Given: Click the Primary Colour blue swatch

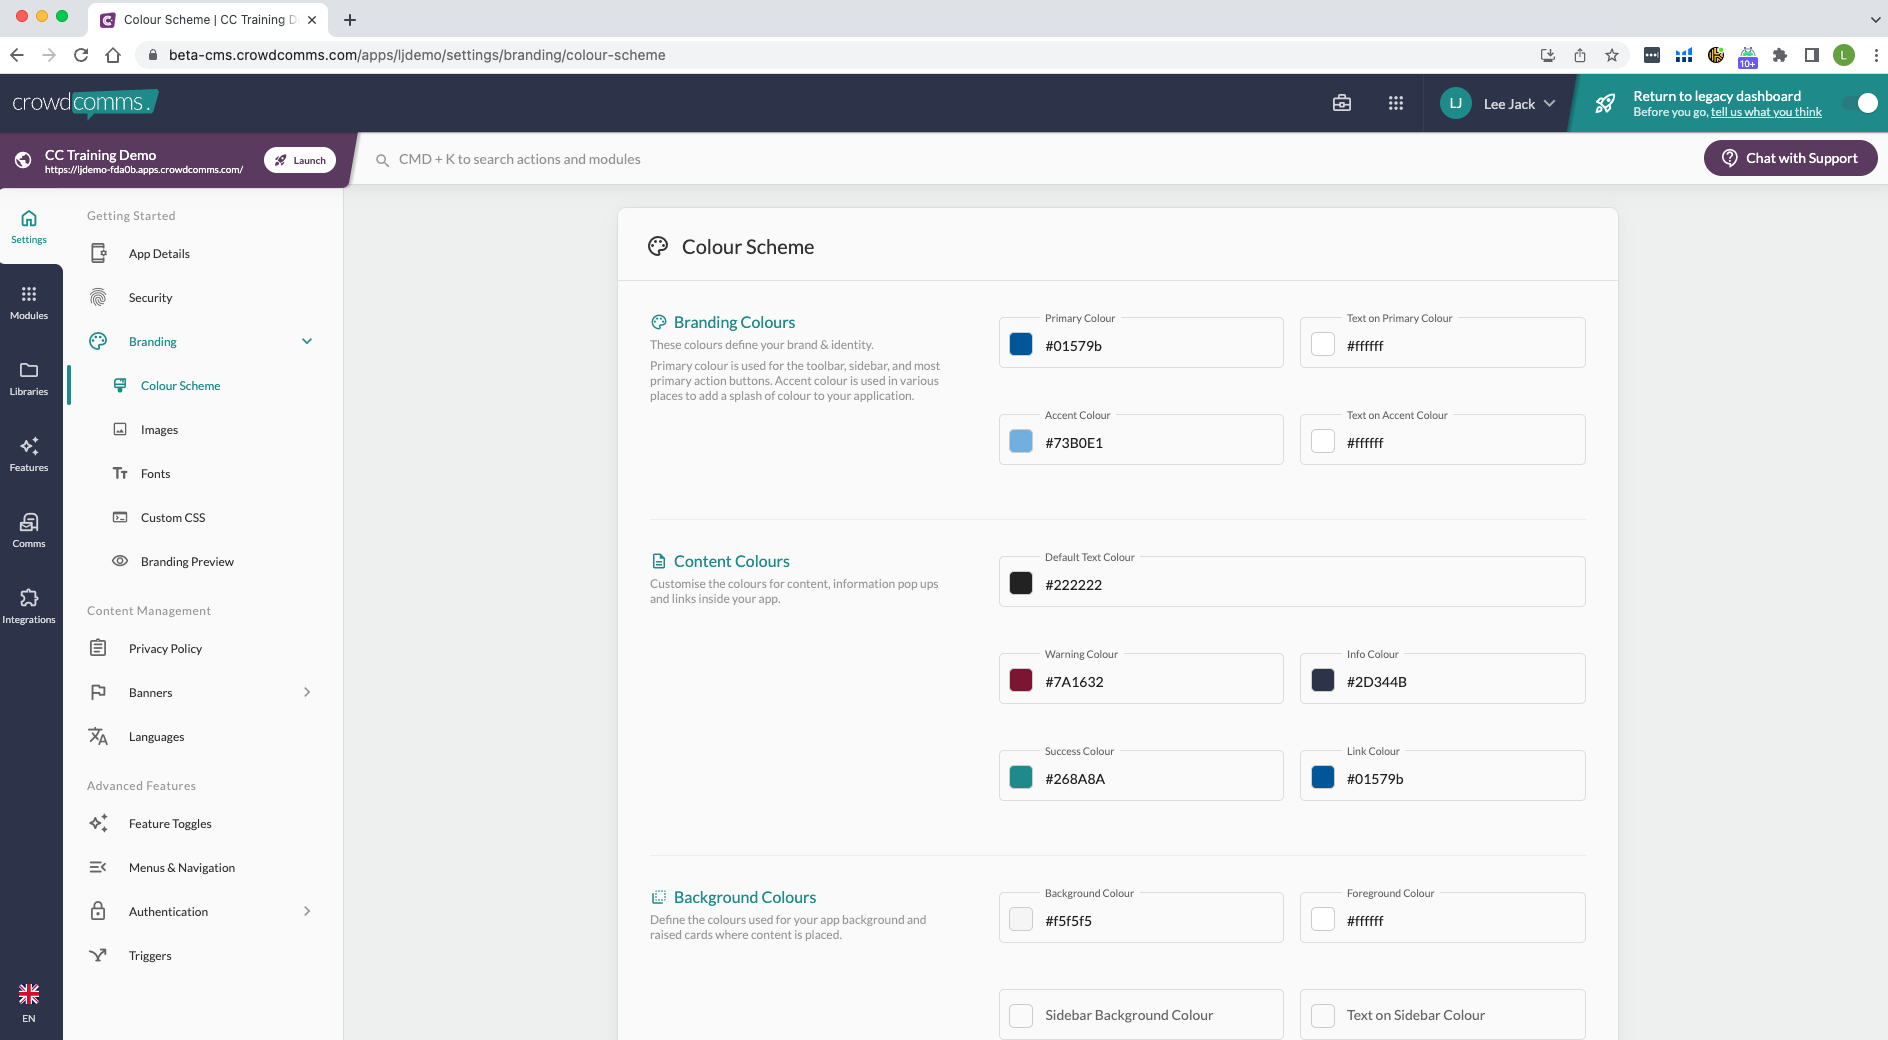Looking at the screenshot, I should pyautogui.click(x=1021, y=345).
